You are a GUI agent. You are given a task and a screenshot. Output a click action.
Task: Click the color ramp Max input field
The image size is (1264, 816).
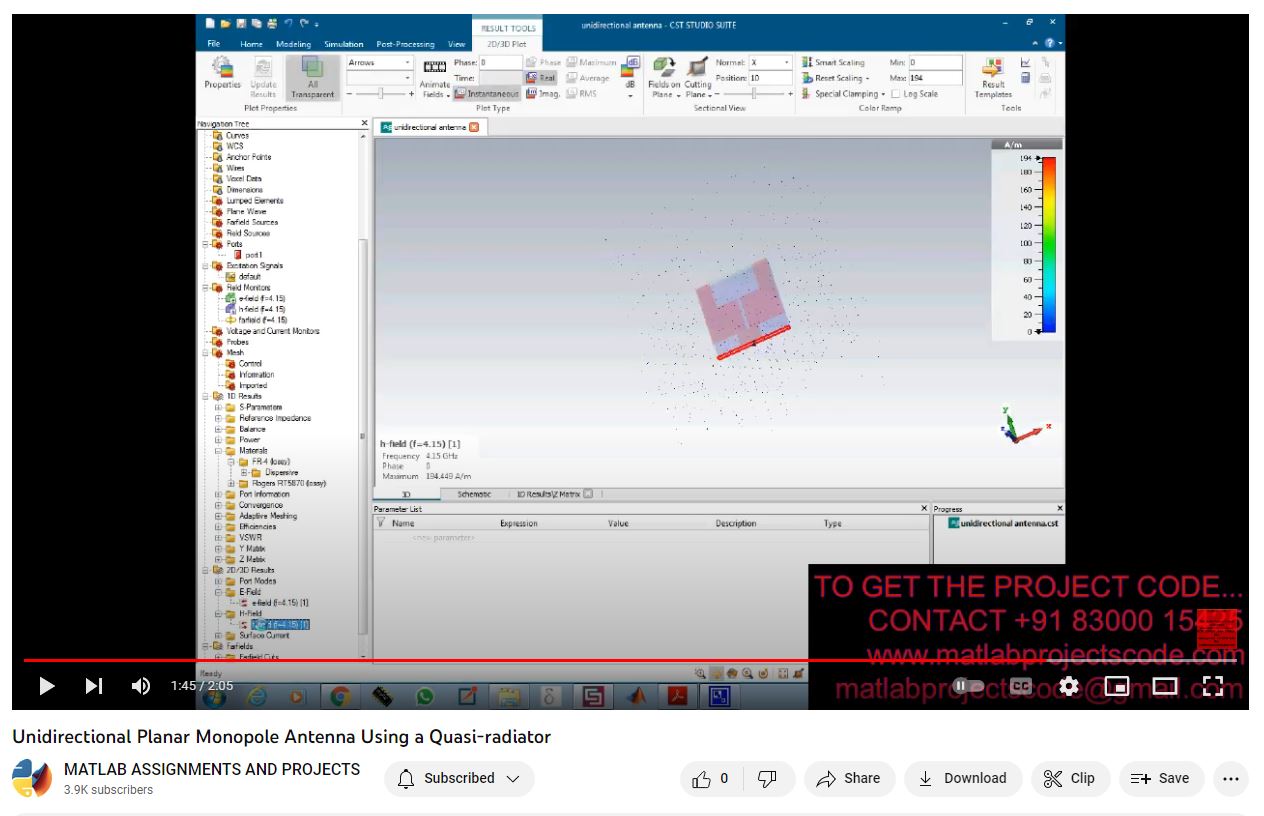(935, 78)
